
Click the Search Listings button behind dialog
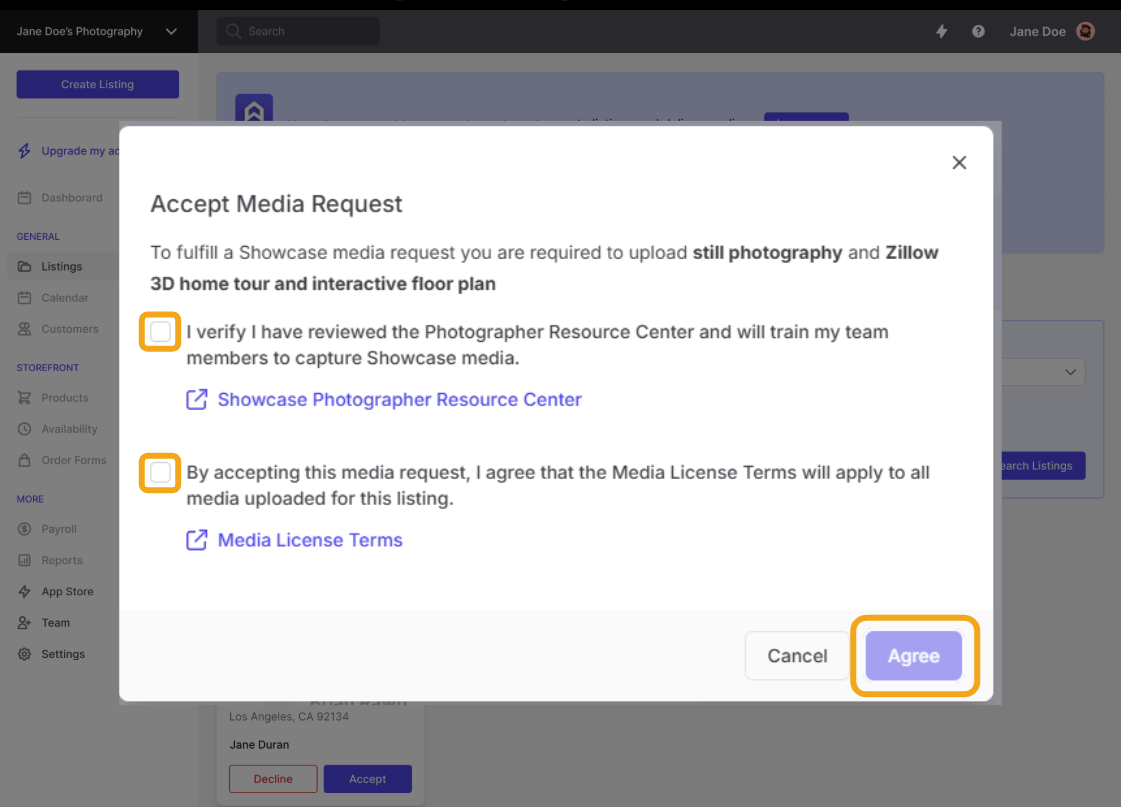point(1043,465)
